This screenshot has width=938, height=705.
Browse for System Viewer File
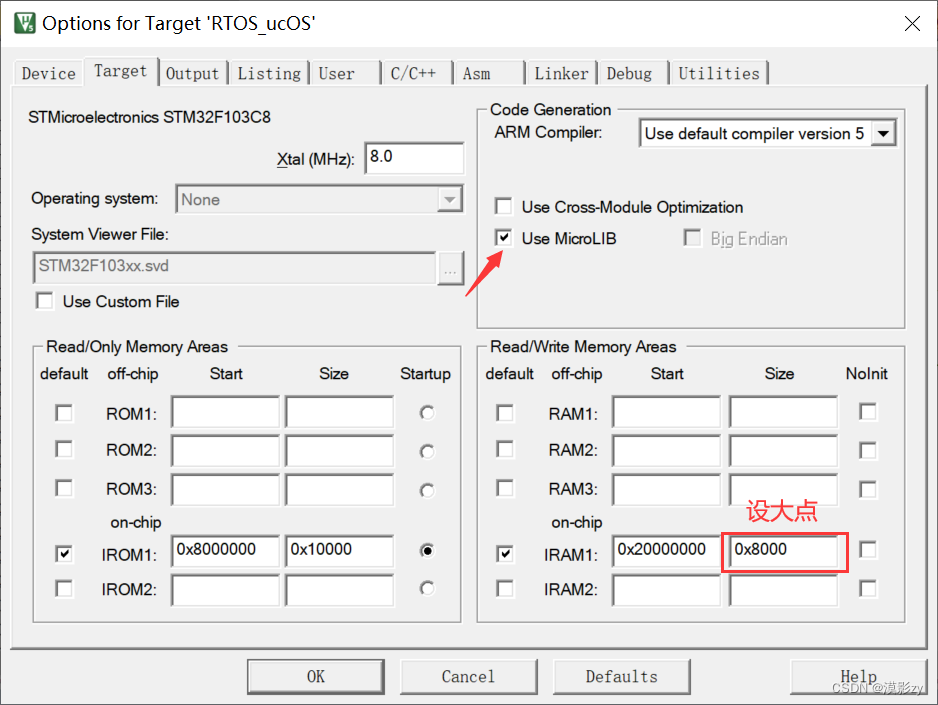click(450, 268)
